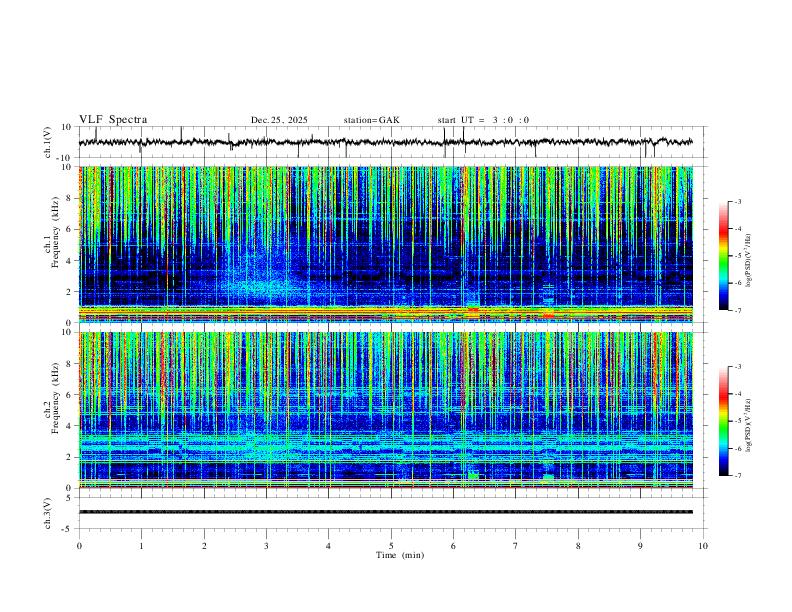This screenshot has width=792, height=612.
Task: Click the "4" kHz tick on ch.2 spectrogram
Action: 69,426
